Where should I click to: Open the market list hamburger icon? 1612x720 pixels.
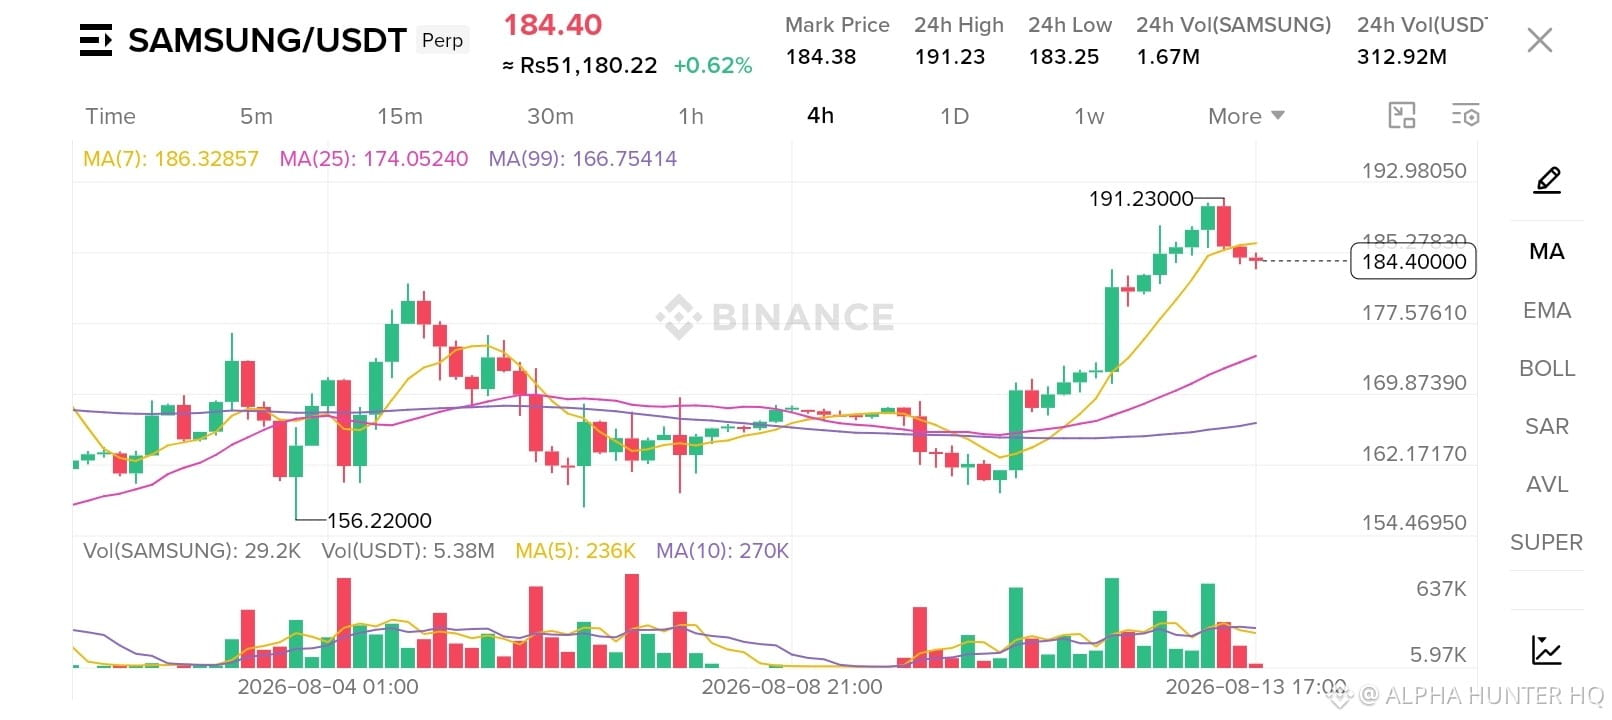point(96,40)
